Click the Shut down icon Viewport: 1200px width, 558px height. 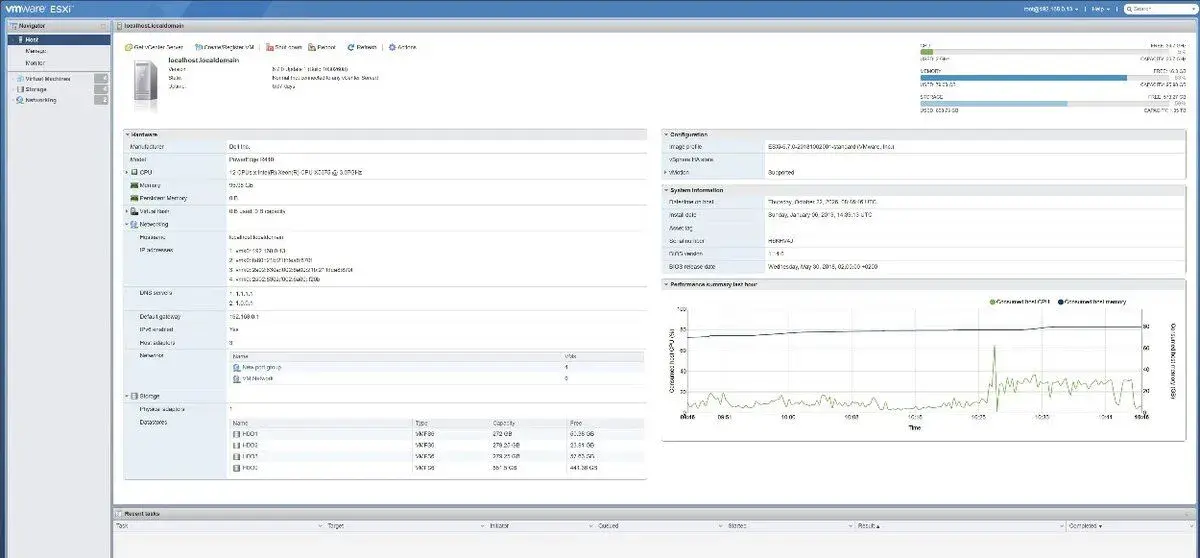[x=270, y=47]
